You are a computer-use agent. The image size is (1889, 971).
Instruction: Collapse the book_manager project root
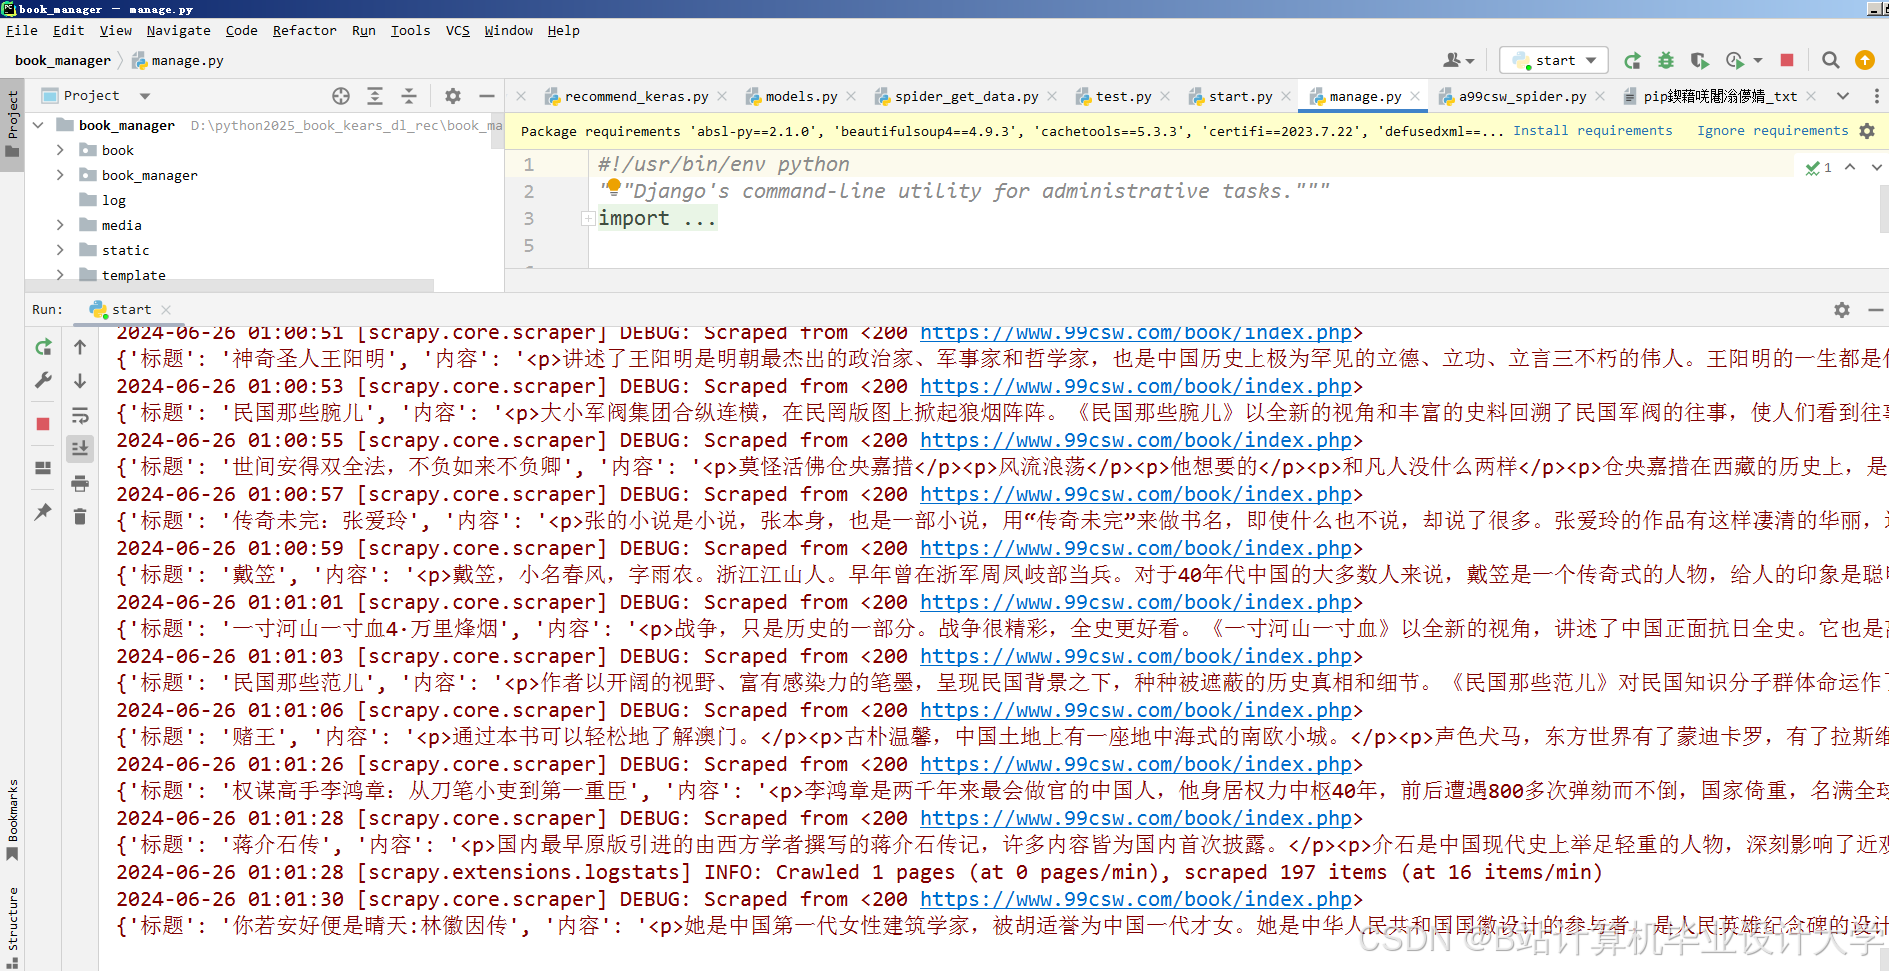pos(38,124)
